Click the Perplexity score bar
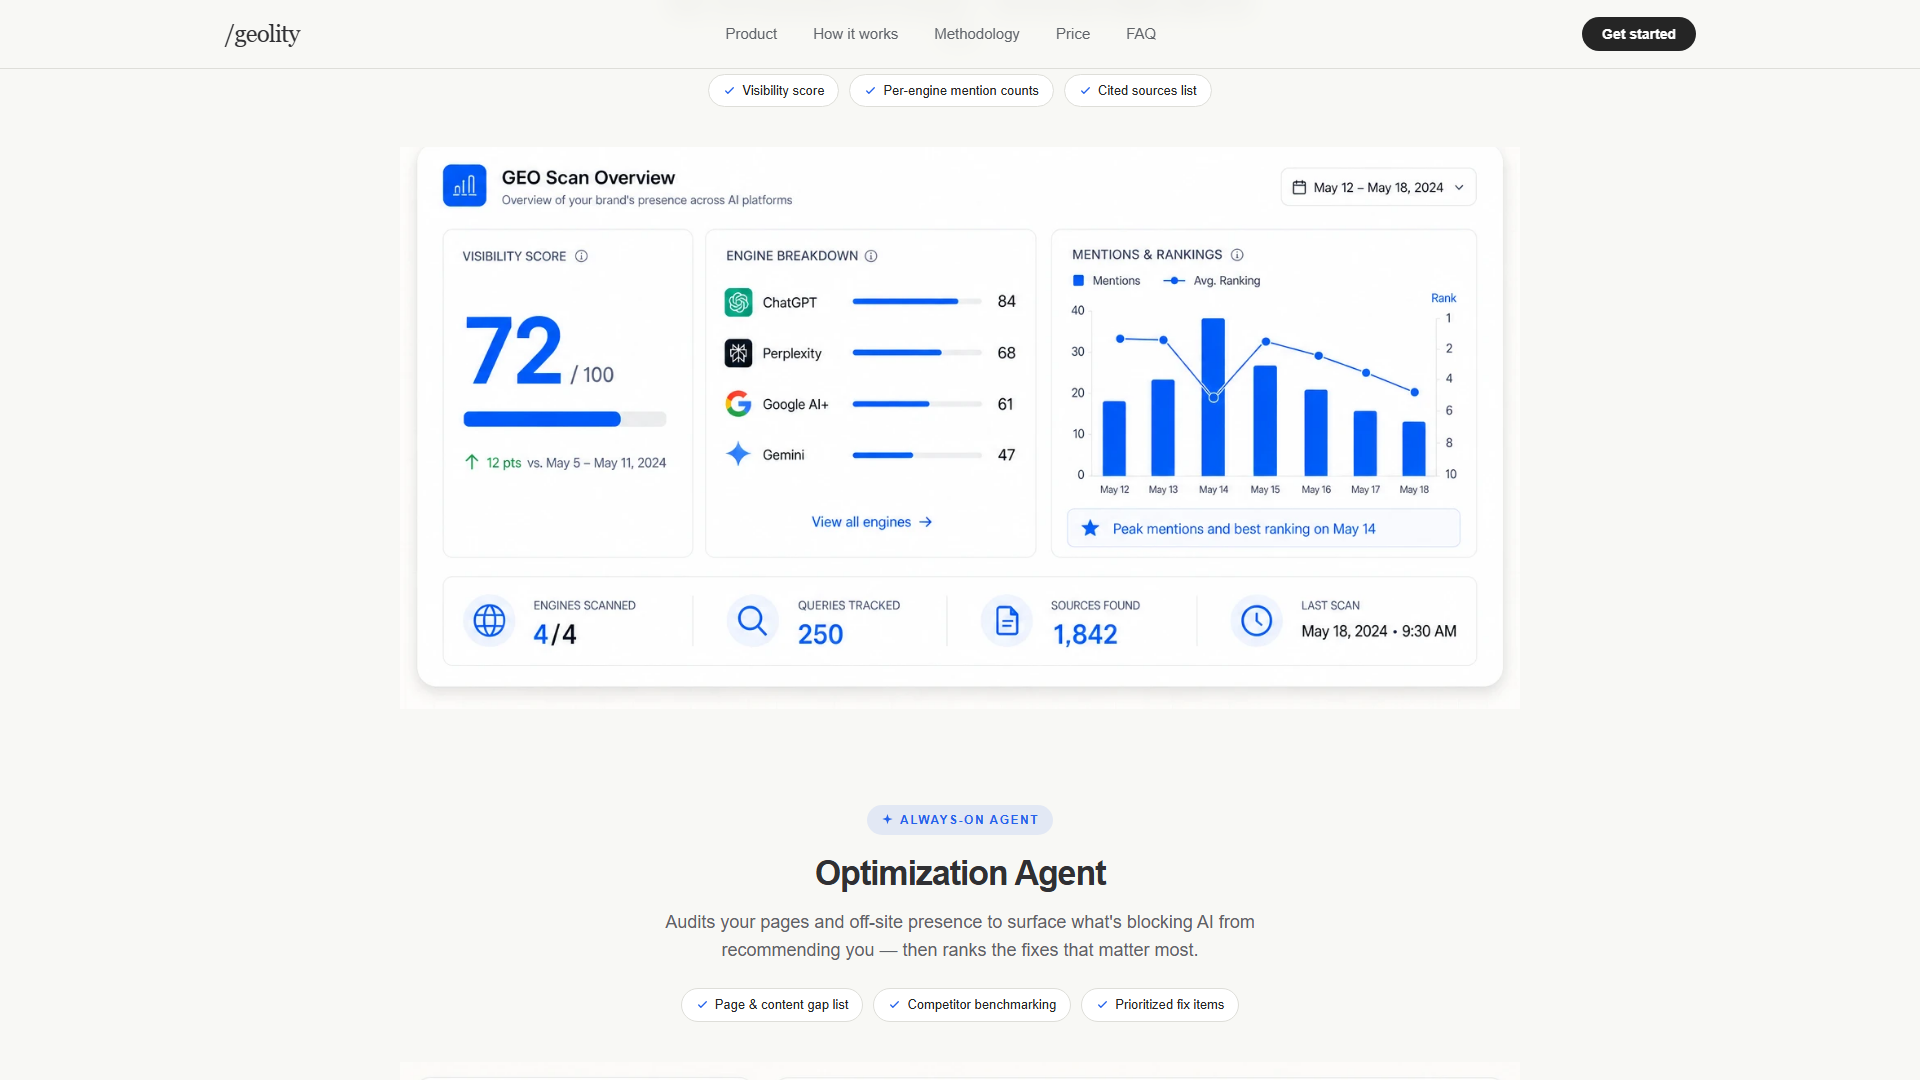 coord(917,353)
